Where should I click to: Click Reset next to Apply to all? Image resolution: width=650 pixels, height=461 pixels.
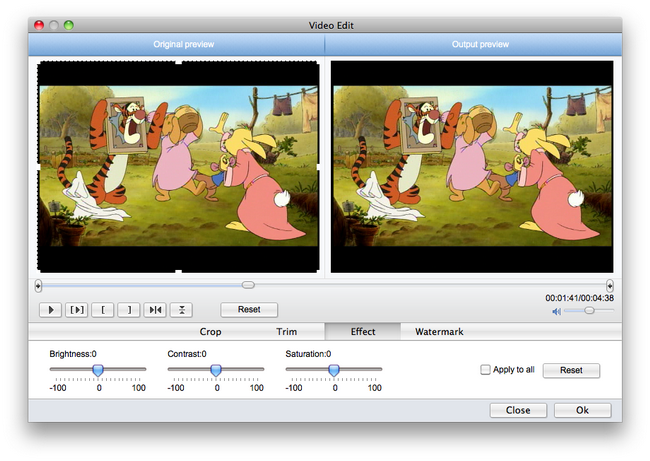click(571, 370)
